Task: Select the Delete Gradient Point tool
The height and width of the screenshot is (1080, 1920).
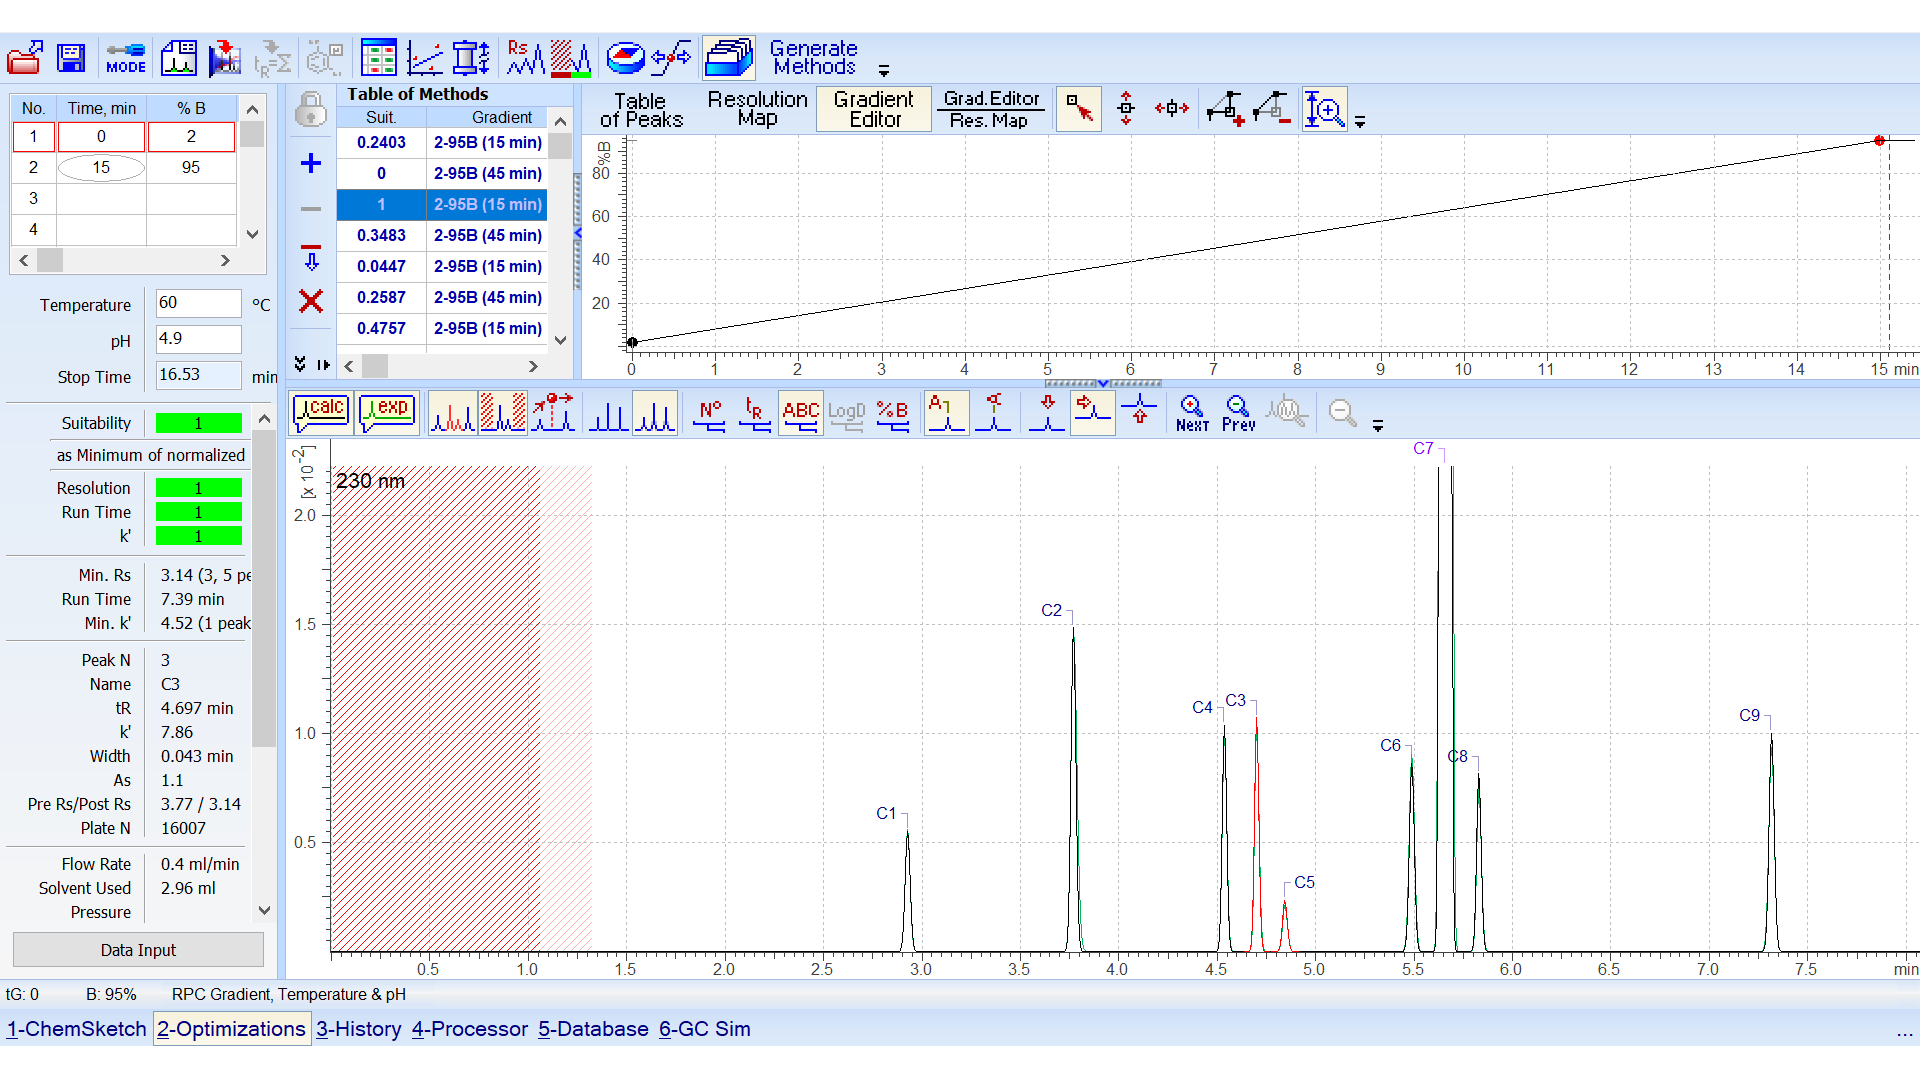Action: point(1272,109)
